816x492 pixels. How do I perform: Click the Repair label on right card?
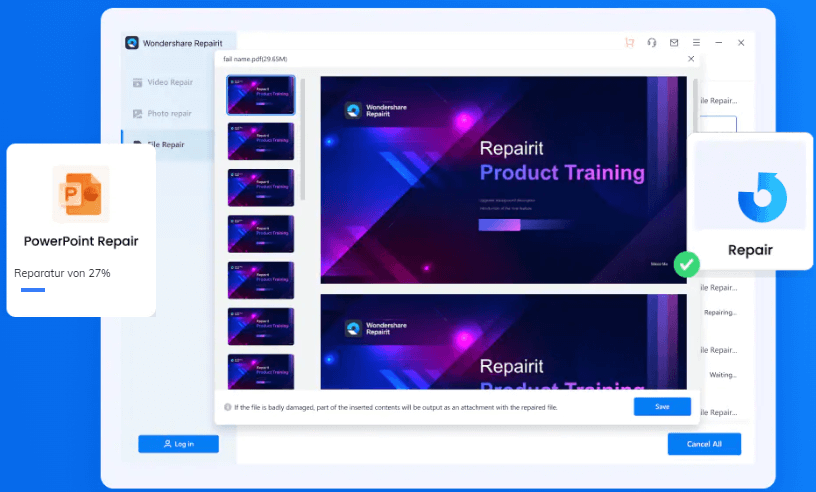pyautogui.click(x=750, y=250)
